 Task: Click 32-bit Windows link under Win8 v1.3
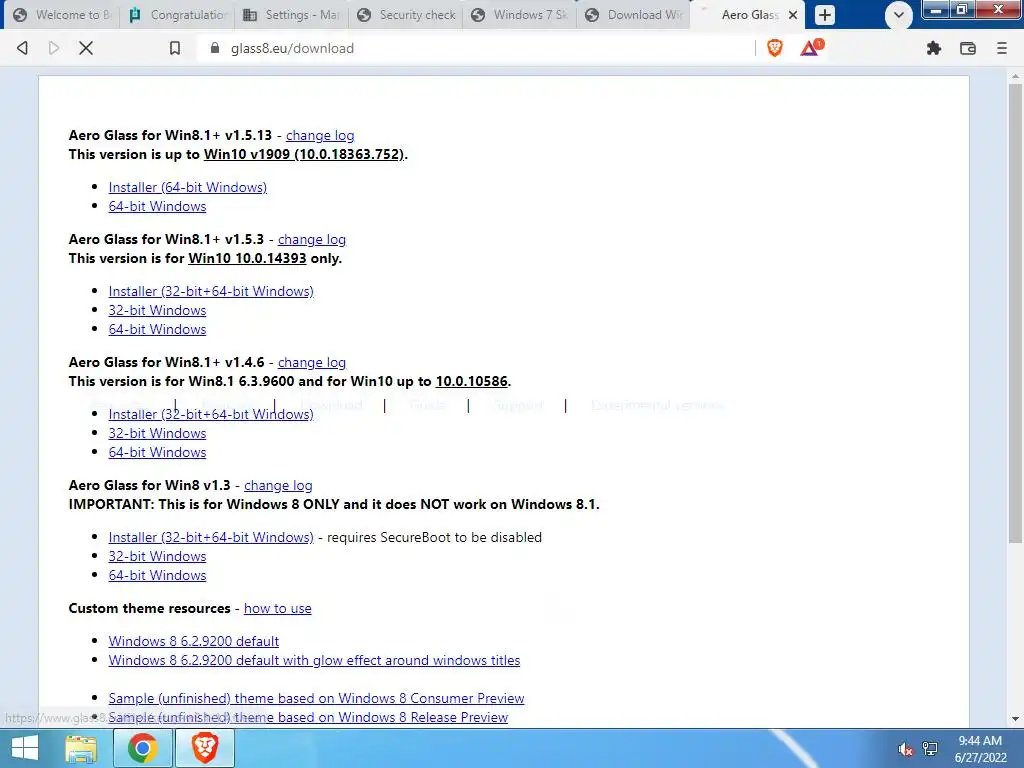click(157, 556)
